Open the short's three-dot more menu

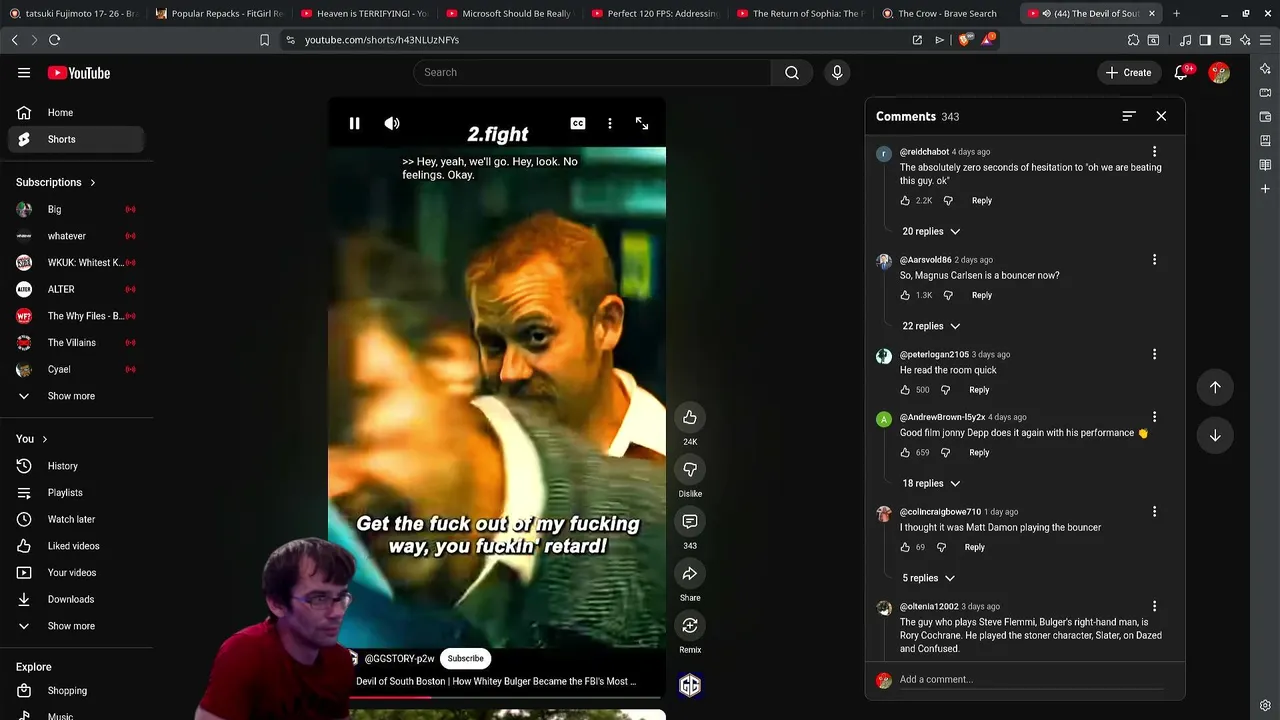[x=610, y=123]
